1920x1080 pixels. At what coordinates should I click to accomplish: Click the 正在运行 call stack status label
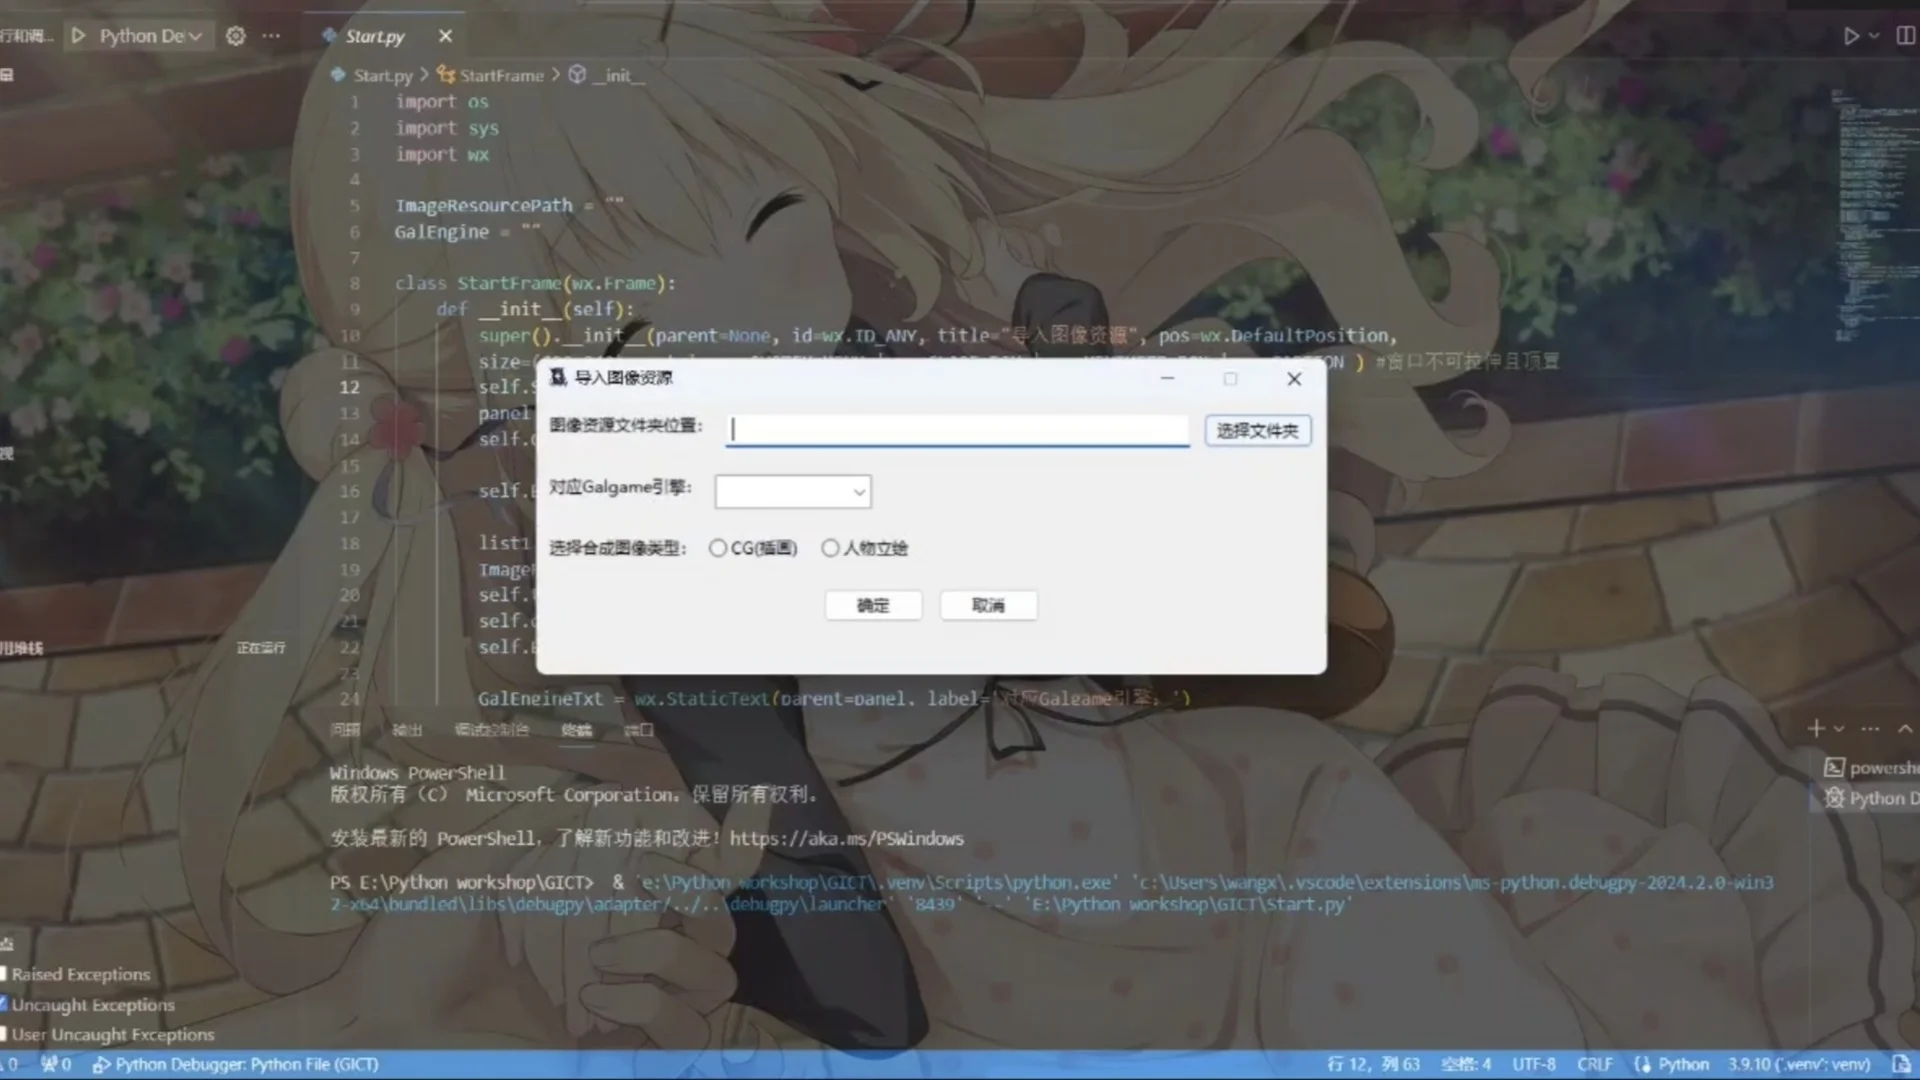pos(261,648)
